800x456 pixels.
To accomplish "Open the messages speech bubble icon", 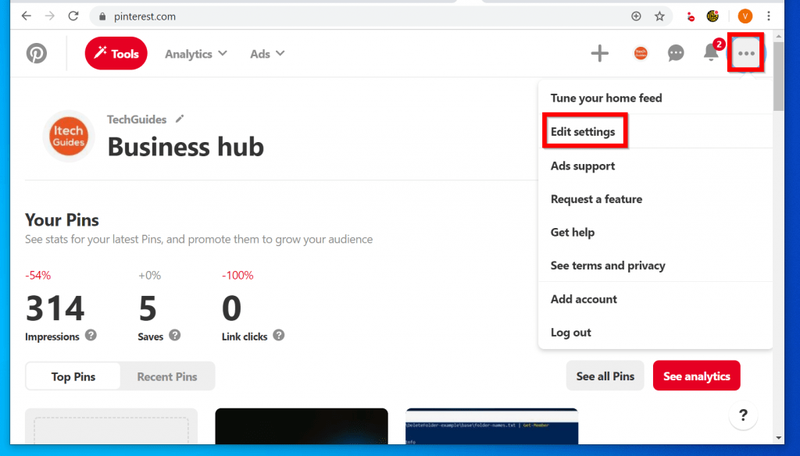I will 676,53.
